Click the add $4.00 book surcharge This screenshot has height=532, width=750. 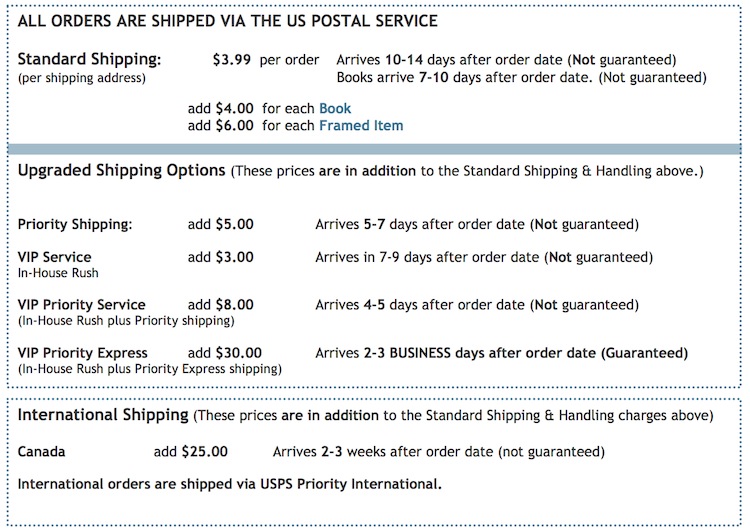[221, 109]
